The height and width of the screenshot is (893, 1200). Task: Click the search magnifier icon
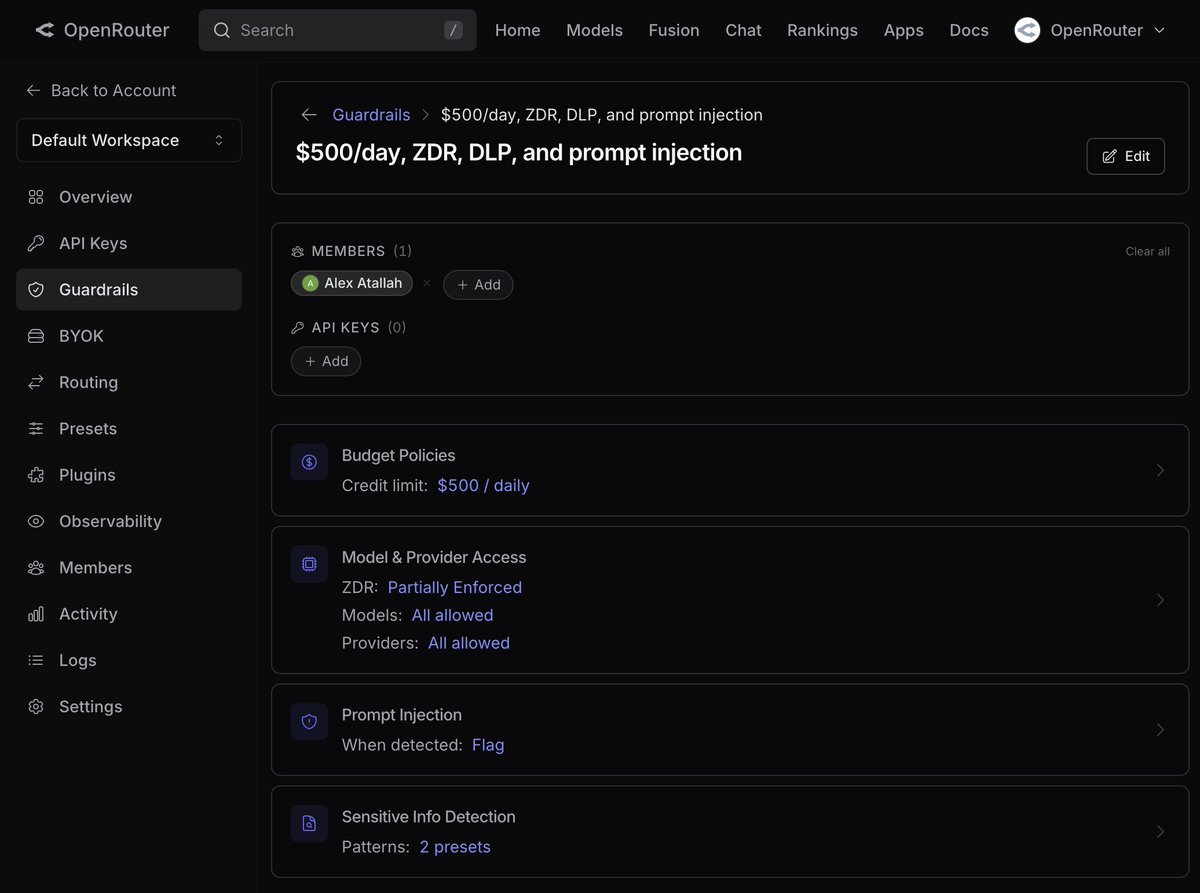pyautogui.click(x=222, y=30)
